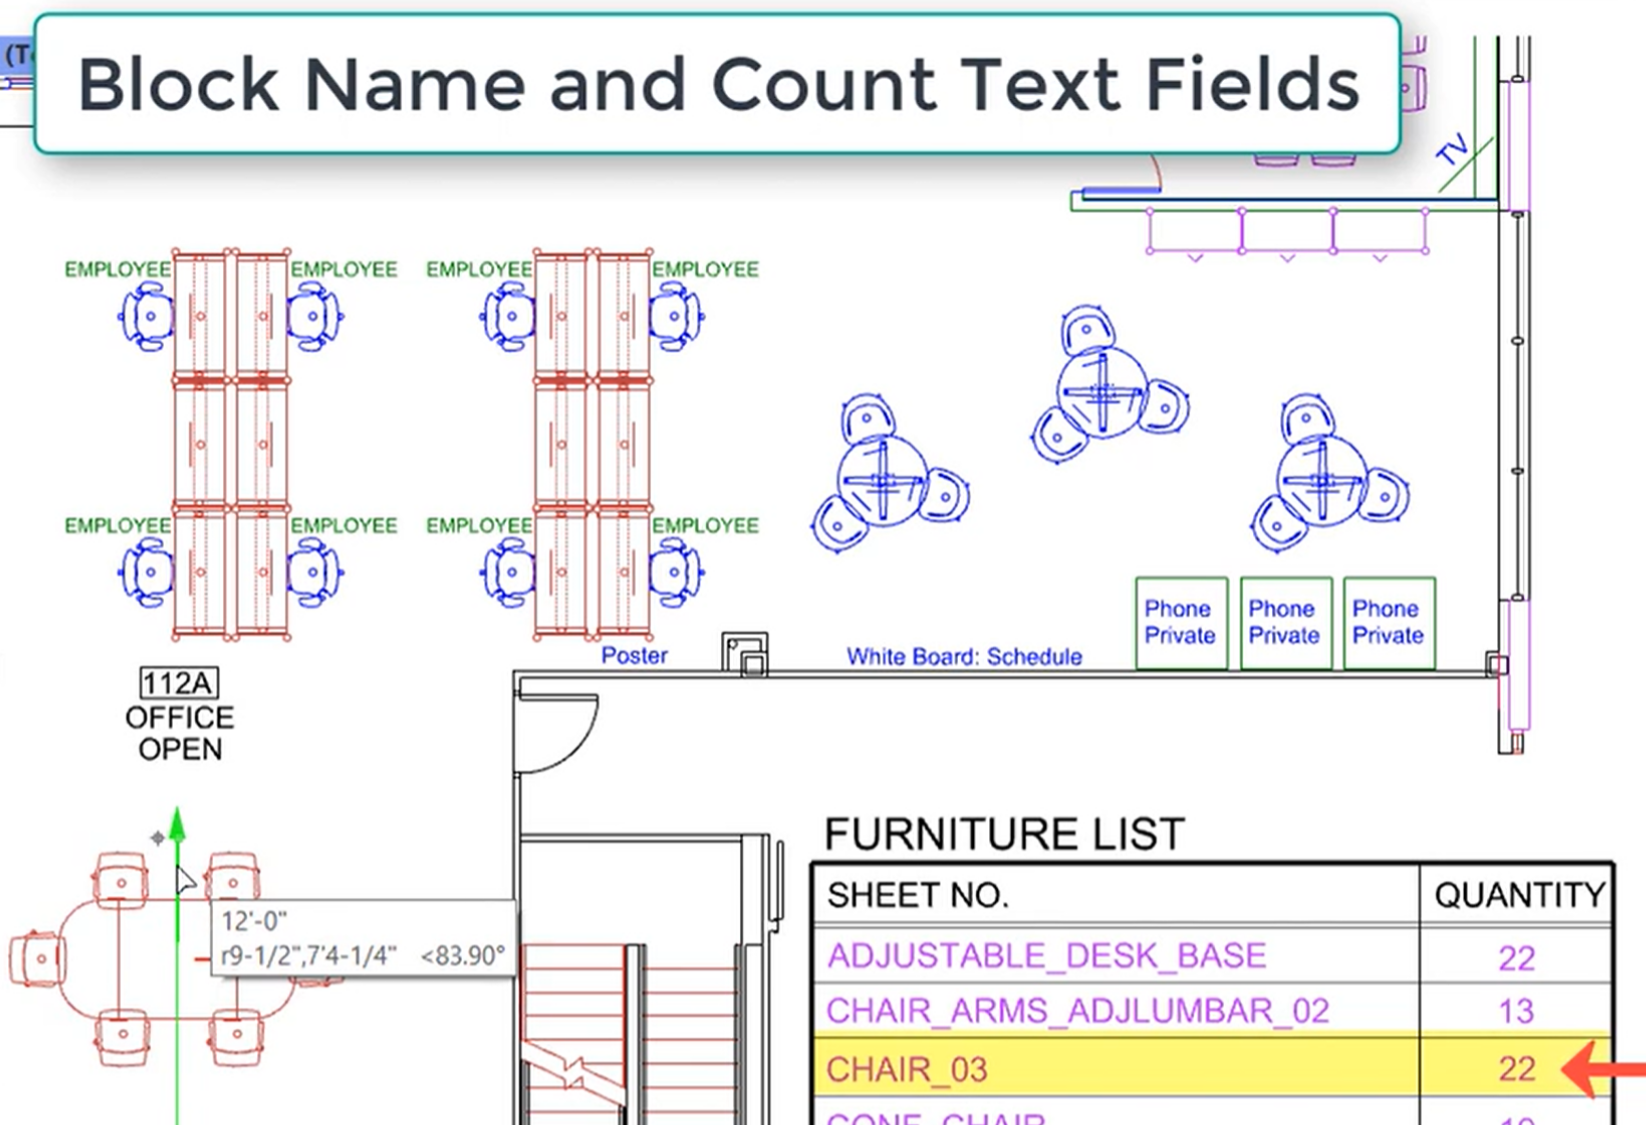Click the green tracking arrow head

point(178,823)
